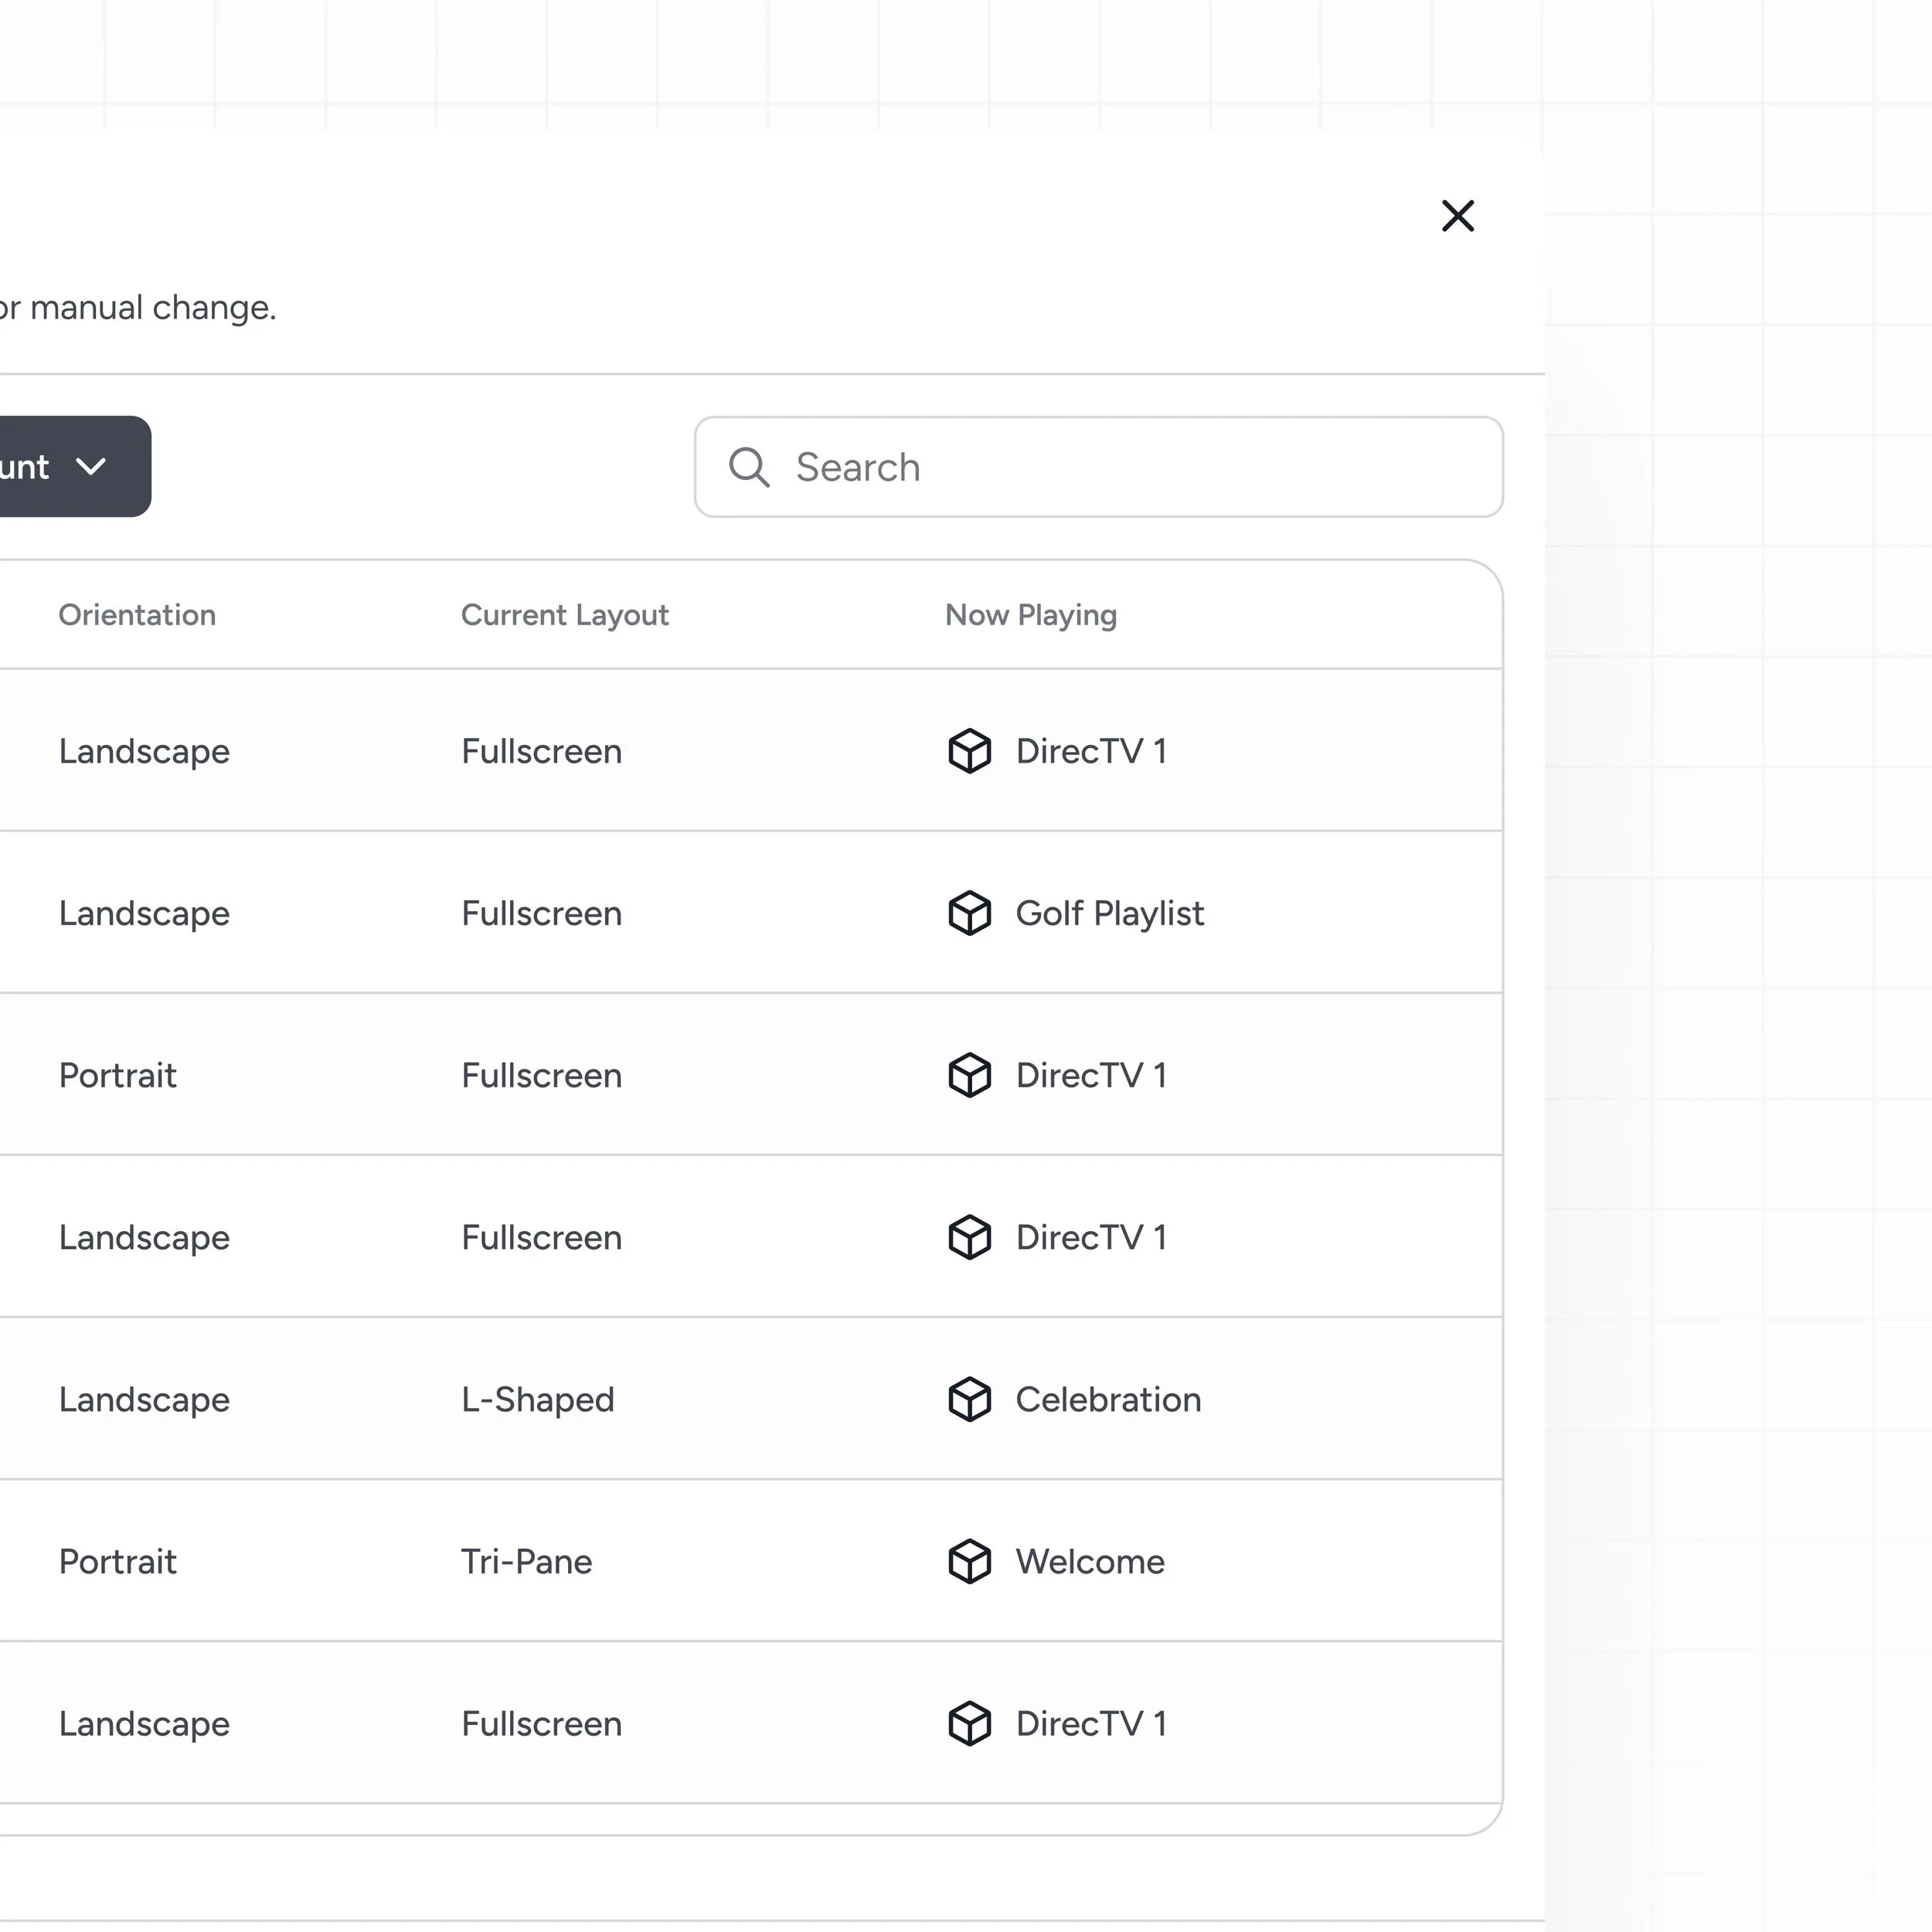Click cube icon in Portrait DirecTV 1 row
Viewport: 1932px width, 1932px height.
tap(968, 1075)
